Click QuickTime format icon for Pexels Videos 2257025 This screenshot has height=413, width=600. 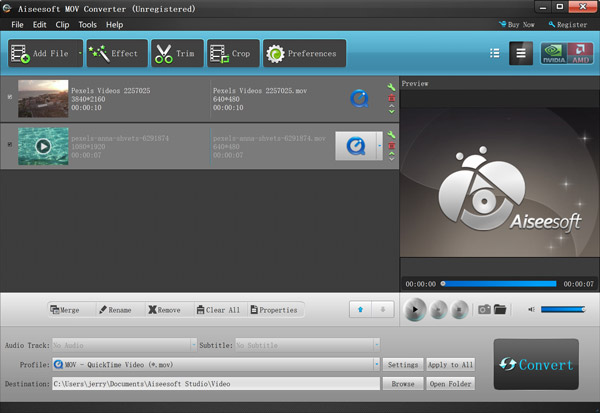(359, 98)
